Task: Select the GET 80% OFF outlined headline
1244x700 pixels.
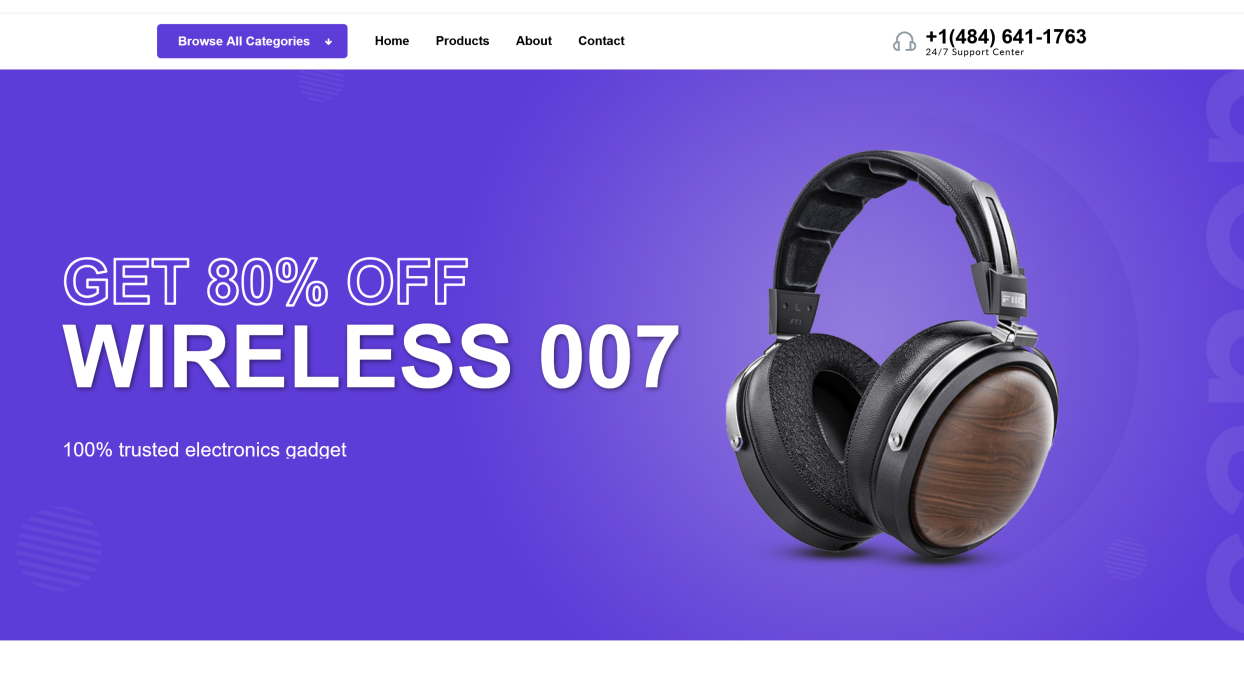Action: point(266,281)
